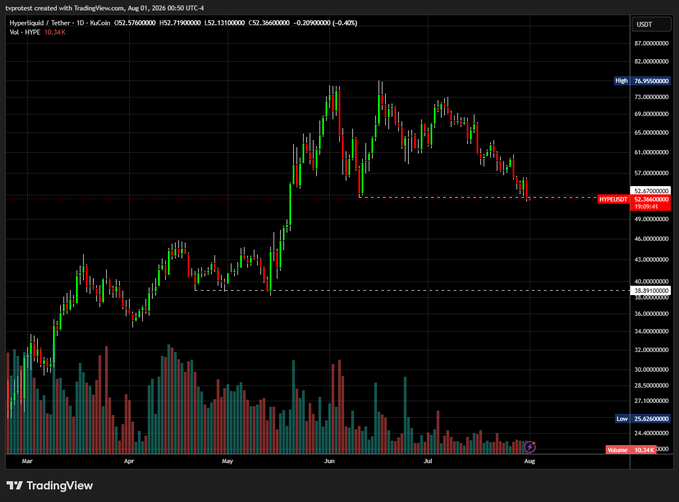Viewport: 679px width, 502px height.
Task: Click the 30.00 price scale value
Action: pyautogui.click(x=651, y=369)
